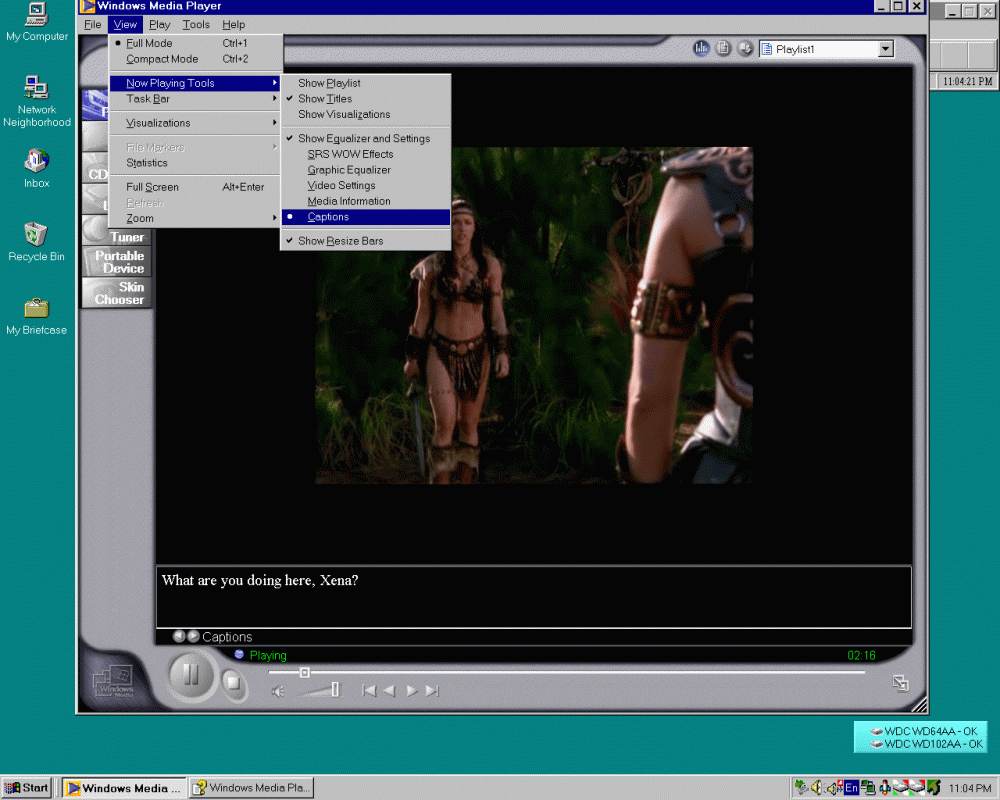Click the left arrow beside Captions label
The image size is (1000, 800).
[x=180, y=636]
